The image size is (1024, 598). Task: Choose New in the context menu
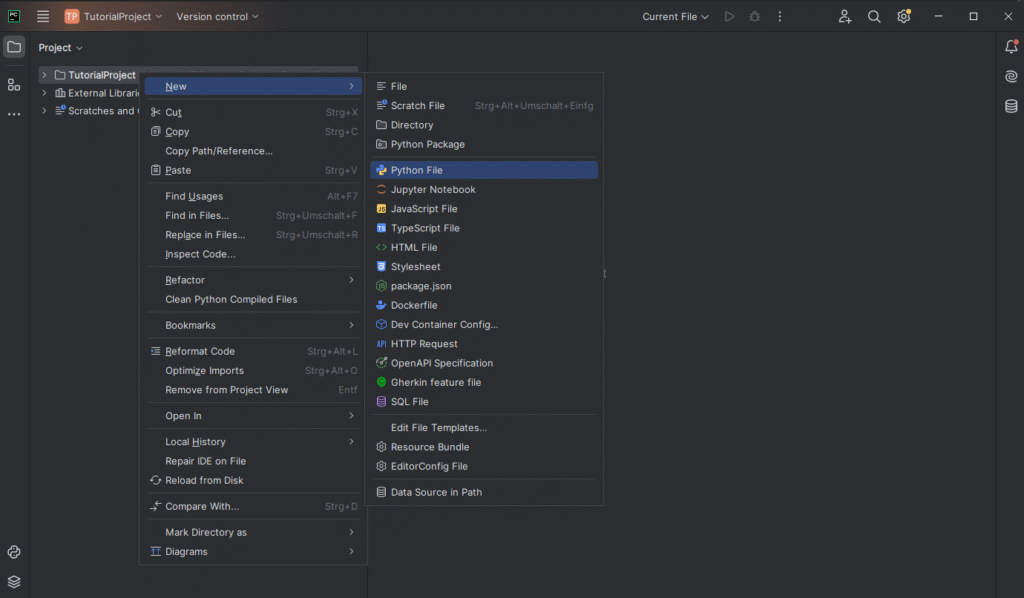click(x=253, y=86)
